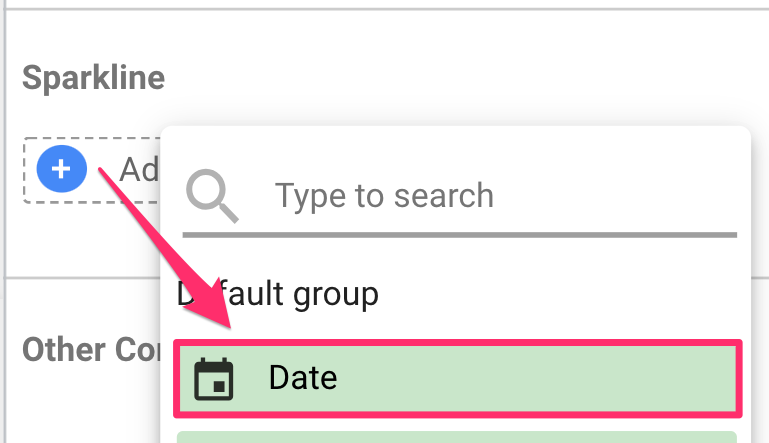This screenshot has width=769, height=443.
Task: Click the blue plus icon under Sparkline
Action: (x=61, y=169)
